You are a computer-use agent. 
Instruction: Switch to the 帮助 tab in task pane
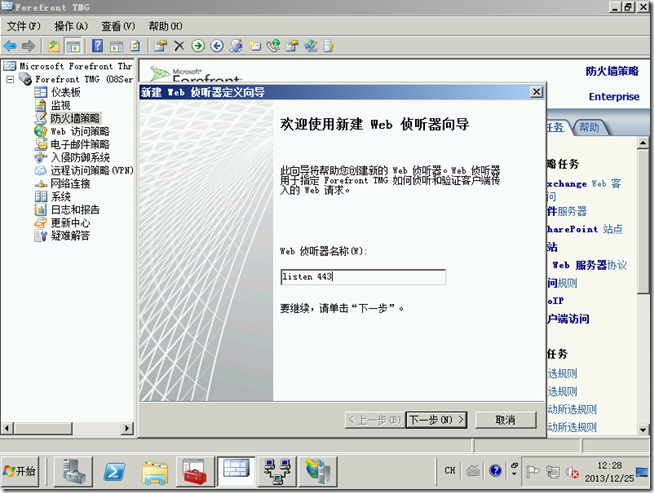tap(589, 127)
